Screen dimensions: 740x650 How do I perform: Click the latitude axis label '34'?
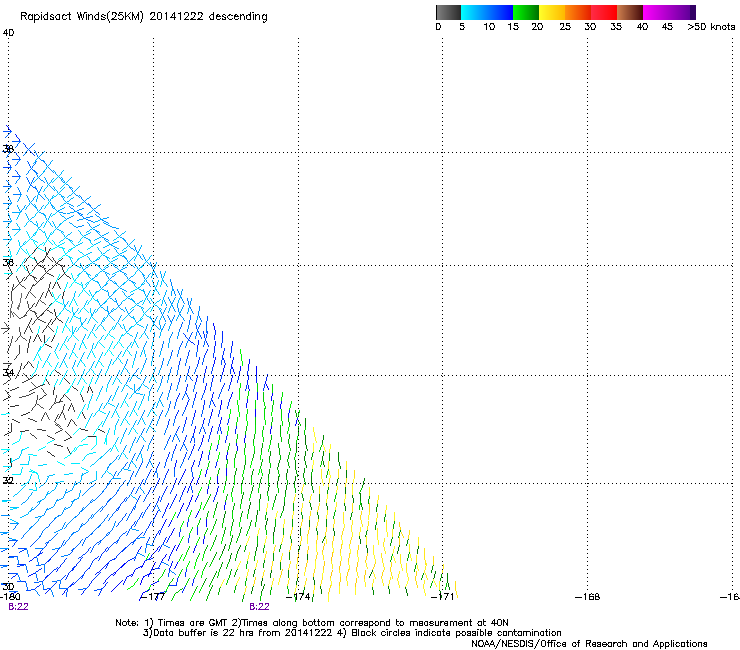click(x=8, y=372)
